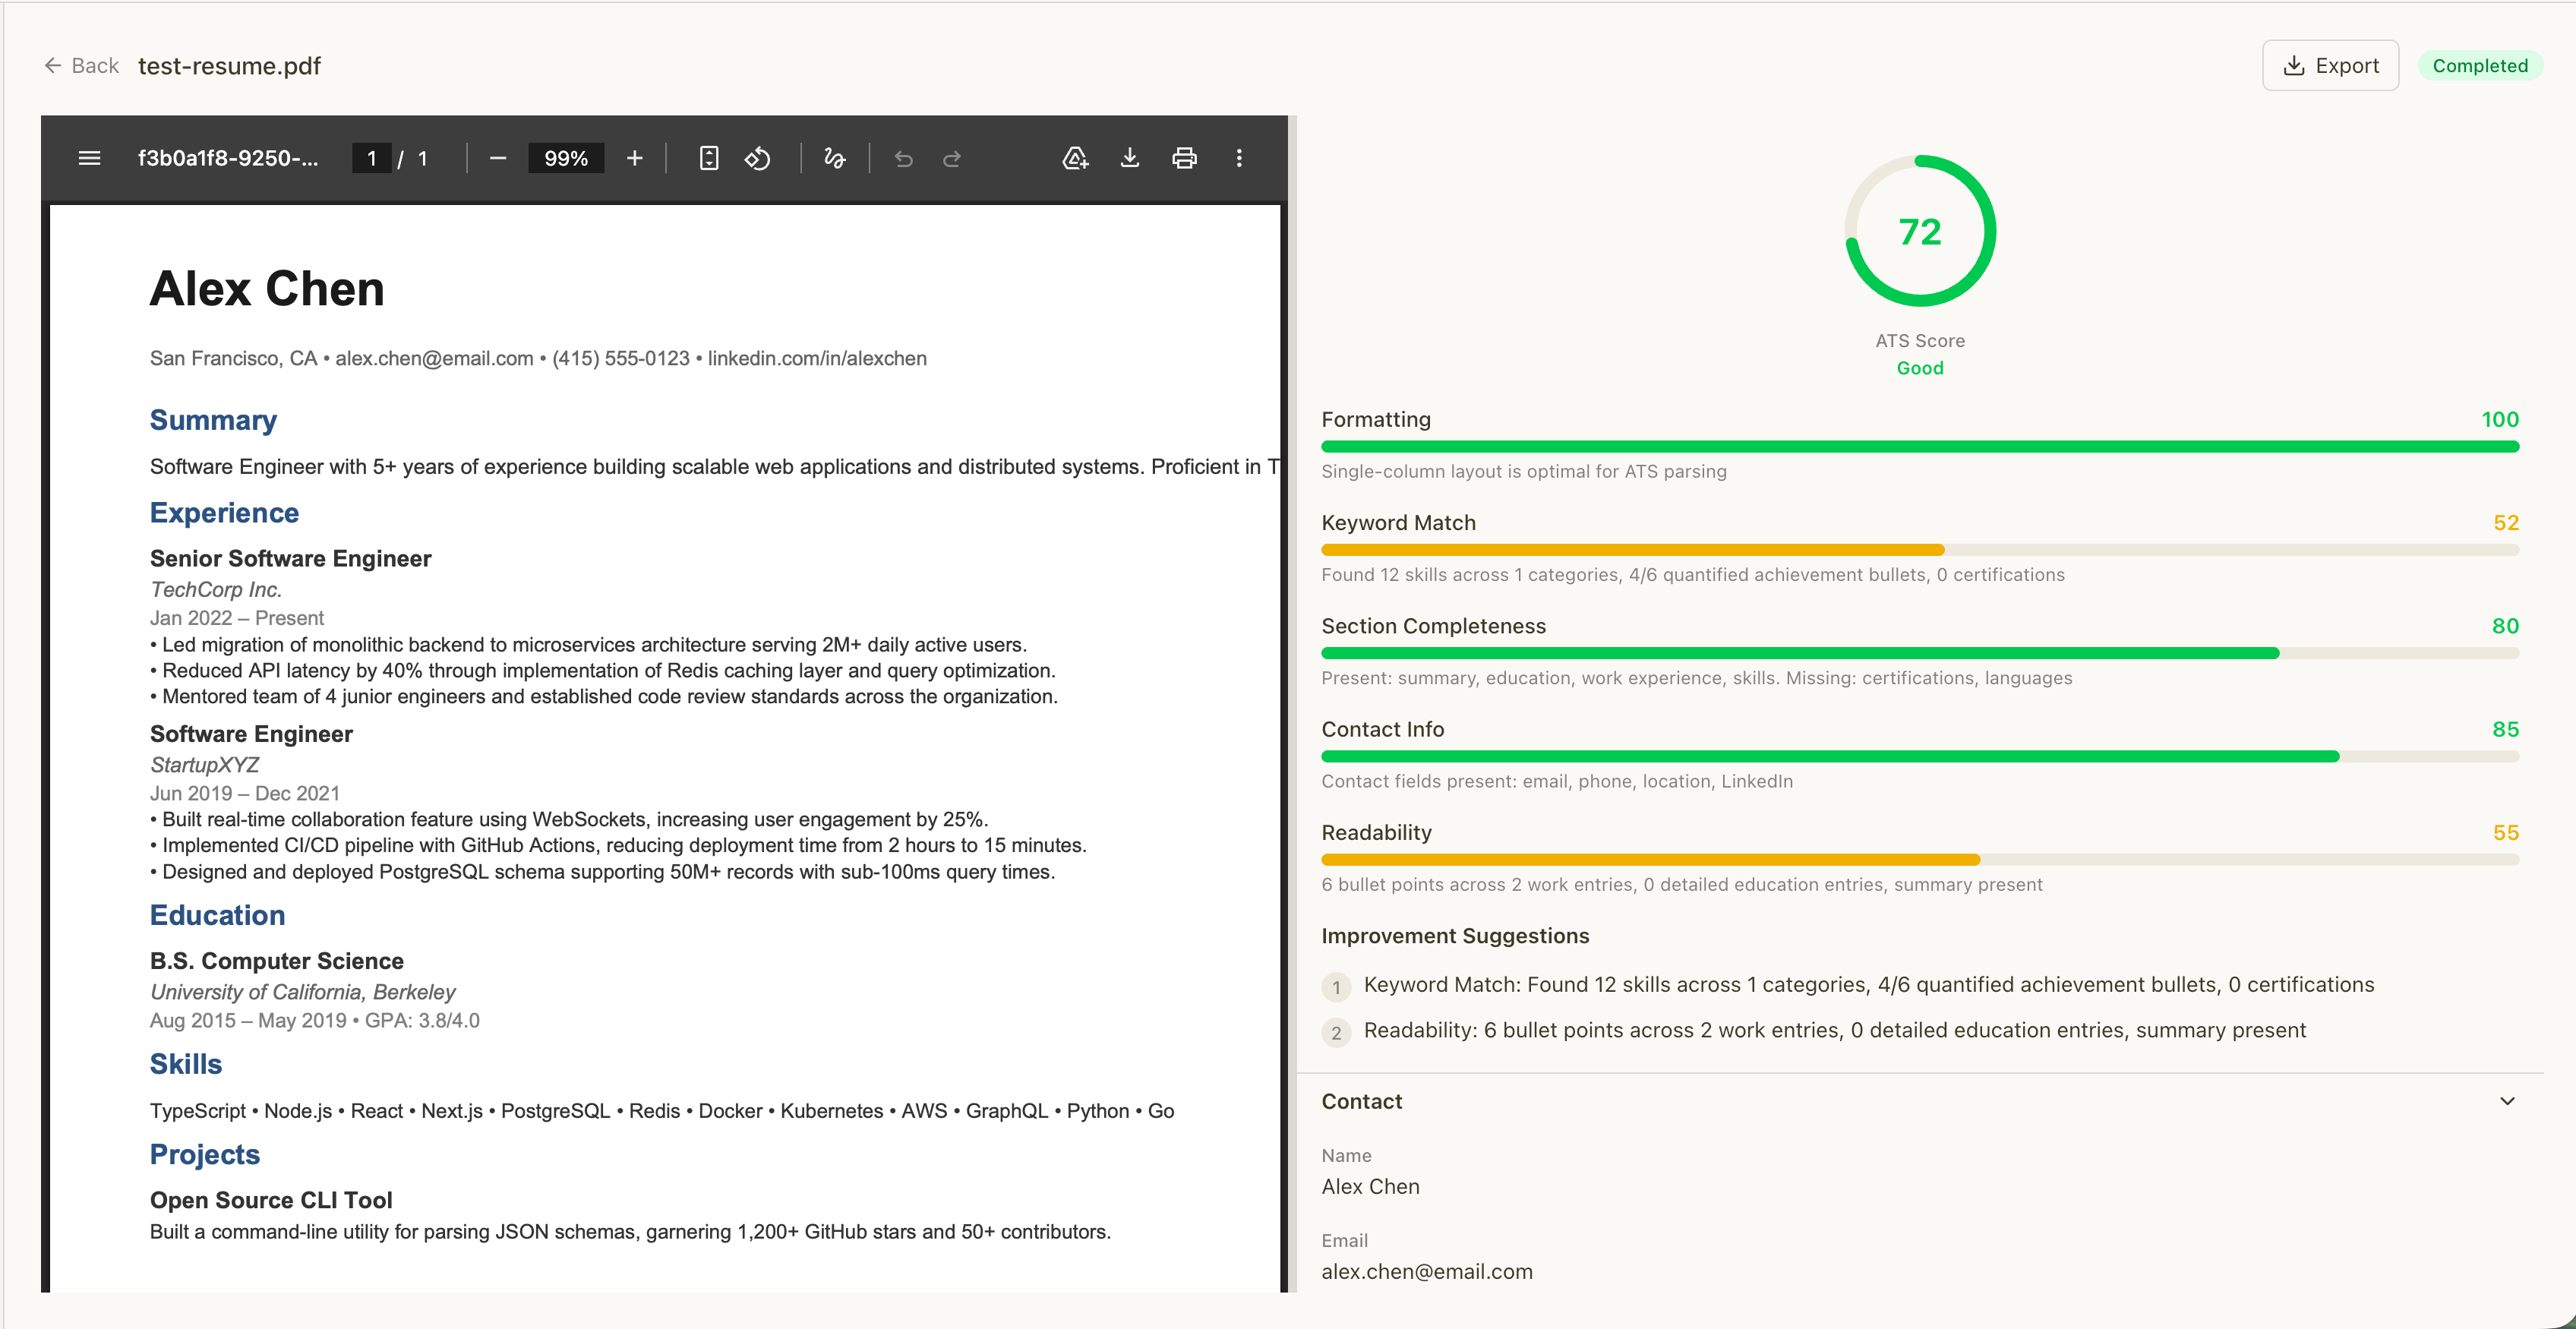This screenshot has height=1329, width=2576.
Task: Export the resume analysis
Action: point(2330,66)
